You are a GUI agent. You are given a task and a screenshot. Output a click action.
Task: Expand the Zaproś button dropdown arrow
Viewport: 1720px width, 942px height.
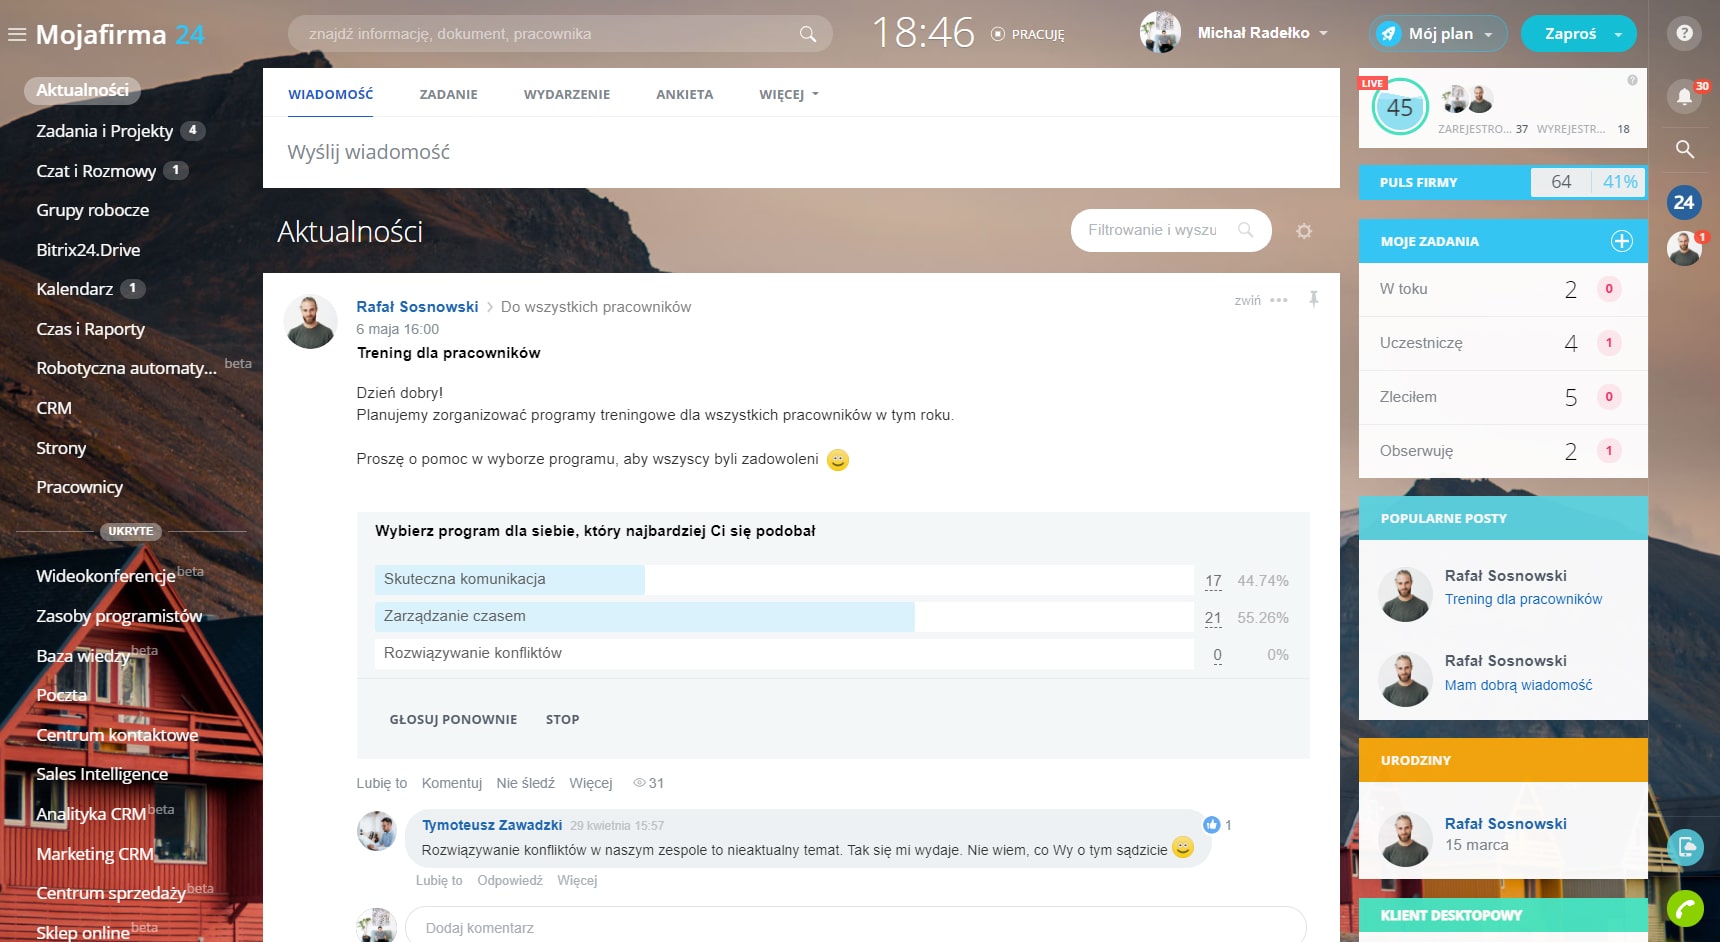(x=1618, y=34)
